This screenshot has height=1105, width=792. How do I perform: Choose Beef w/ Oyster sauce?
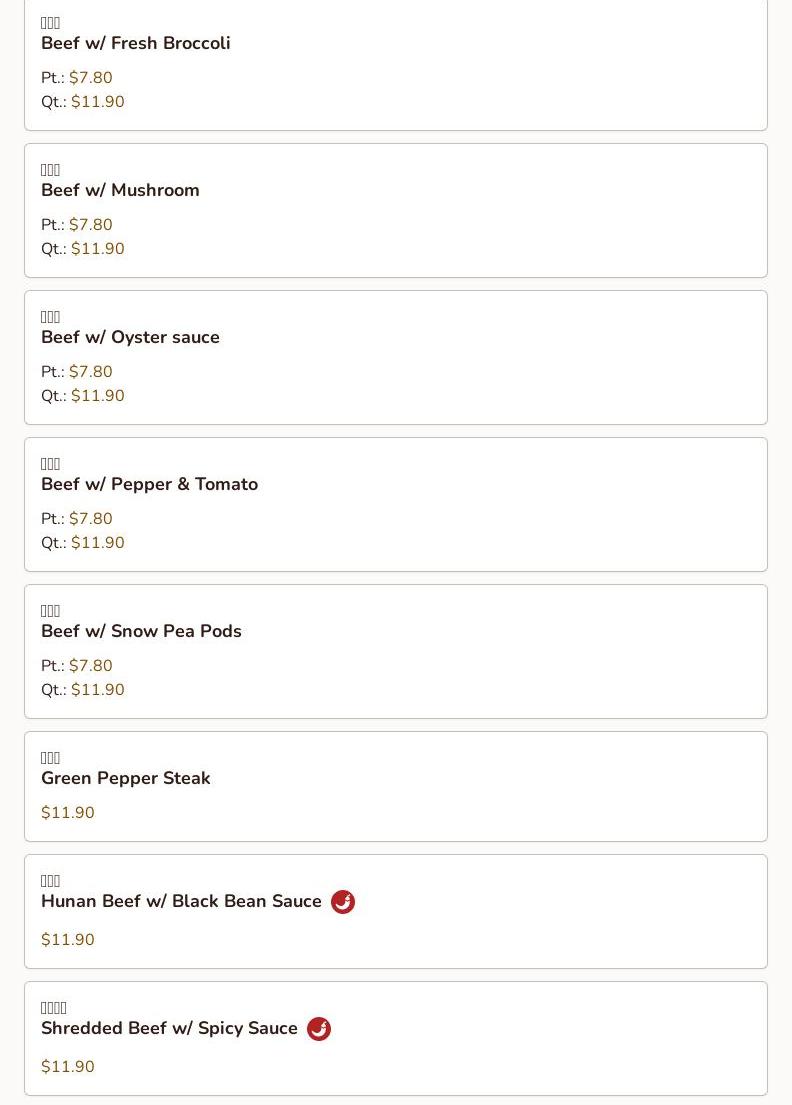click(130, 338)
